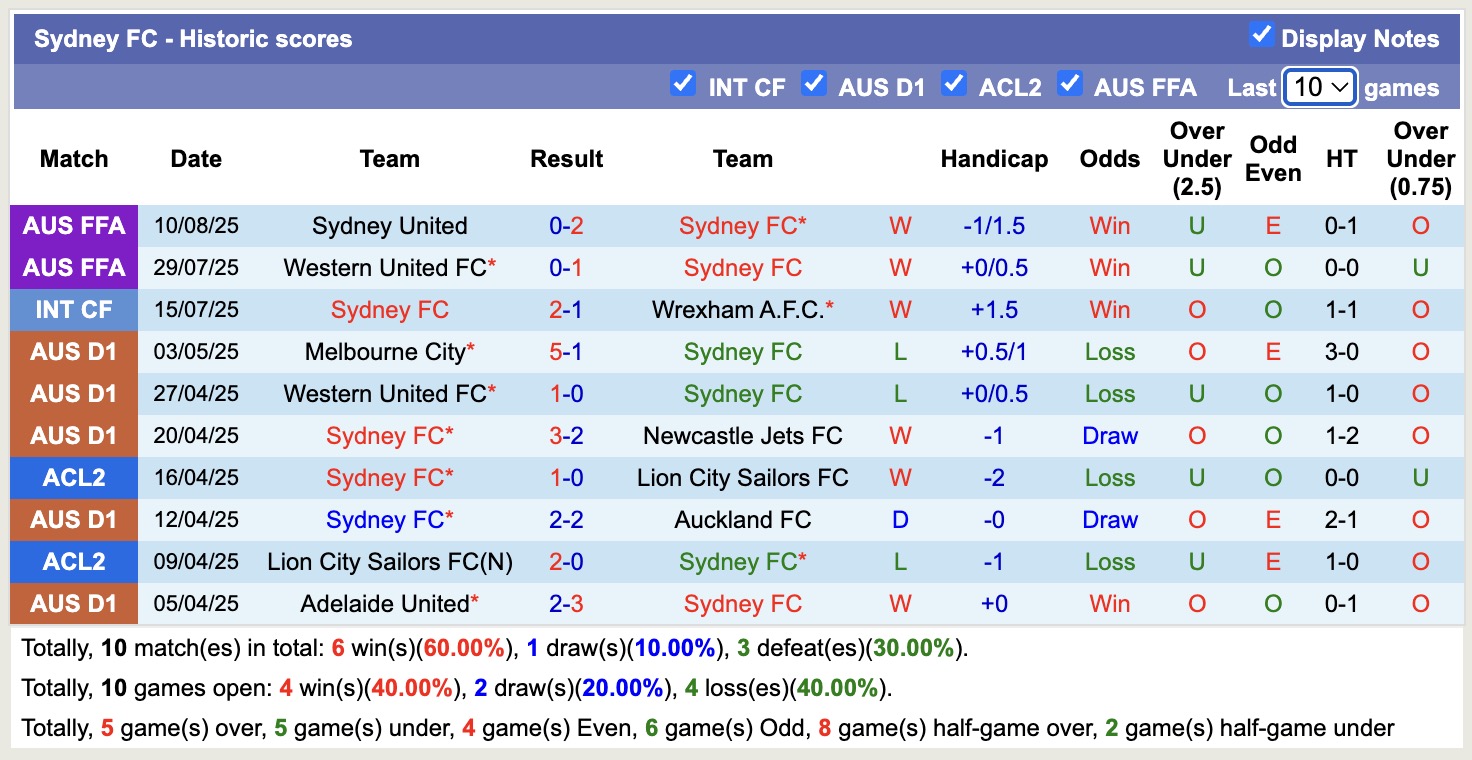Click the AUS D1 badge on the Melbourne City row
1472x760 pixels.
[73, 351]
